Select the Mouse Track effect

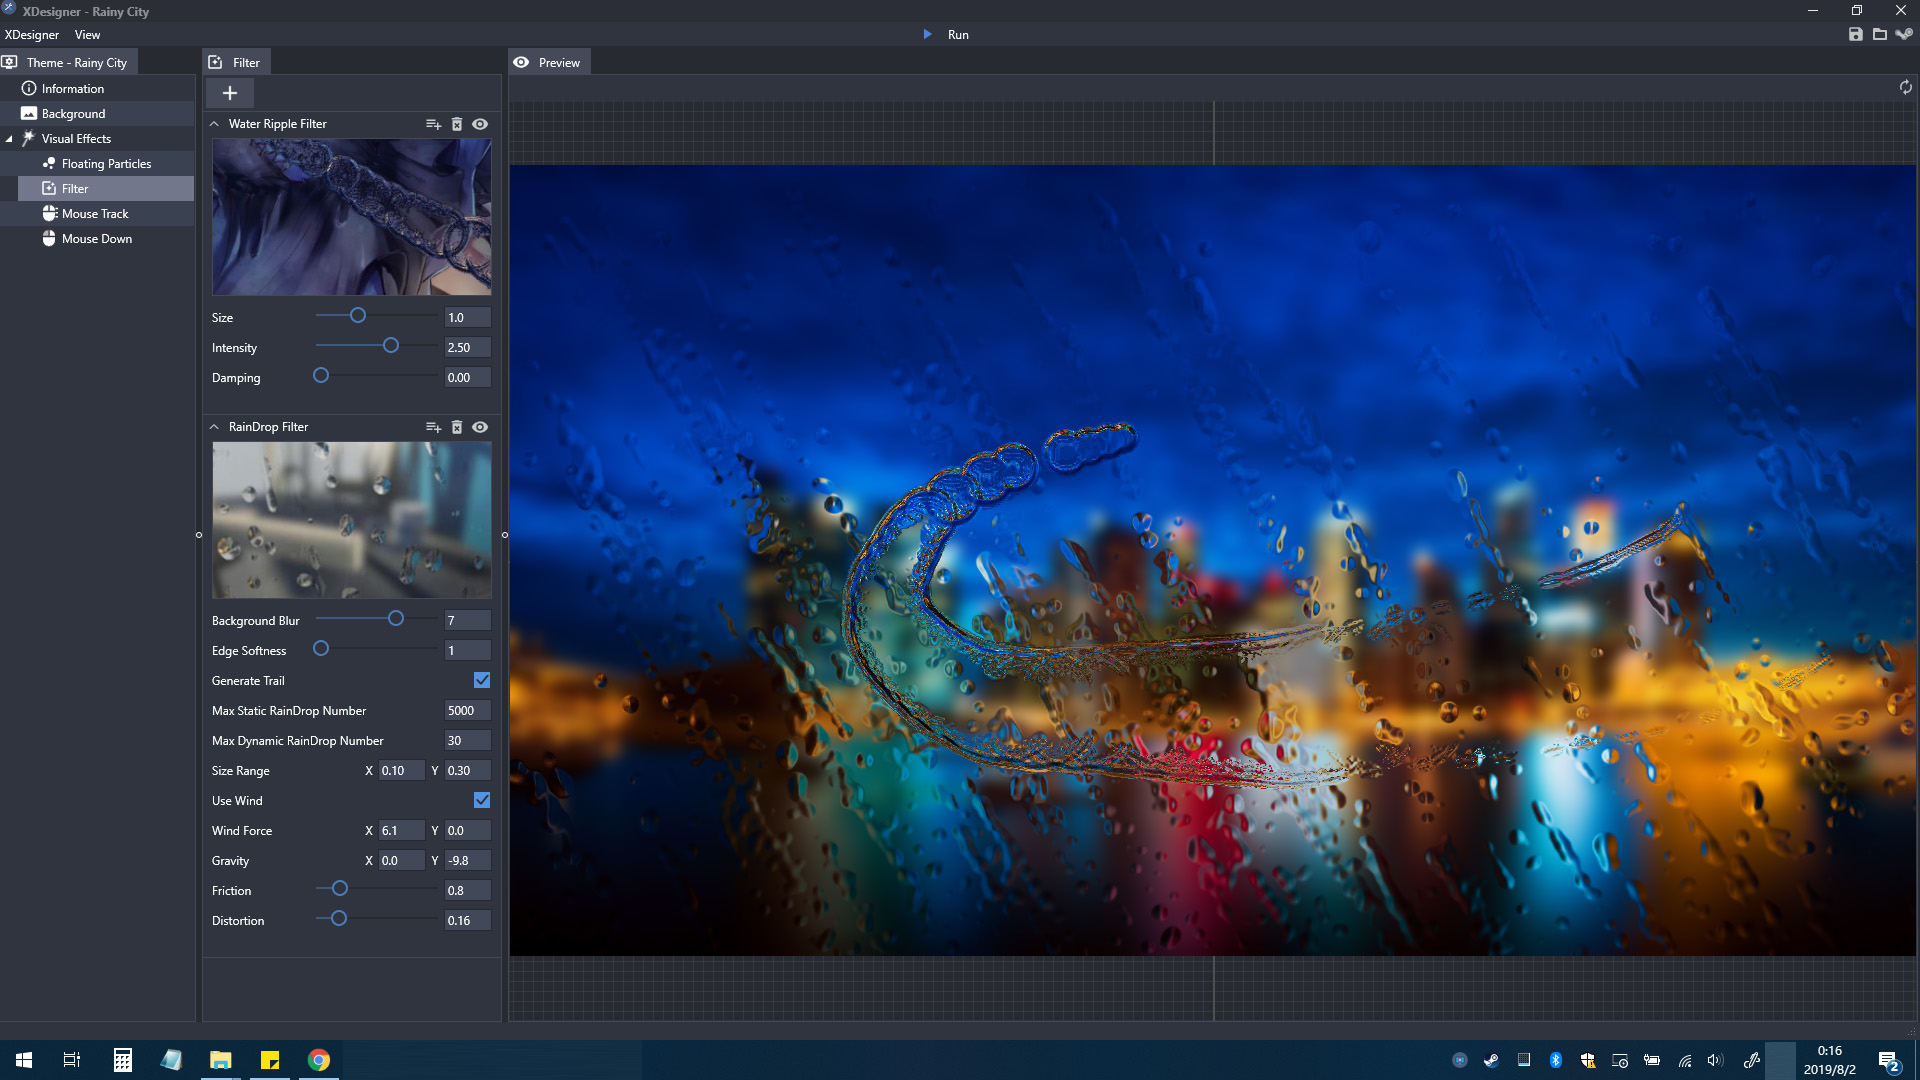pyautogui.click(x=95, y=212)
